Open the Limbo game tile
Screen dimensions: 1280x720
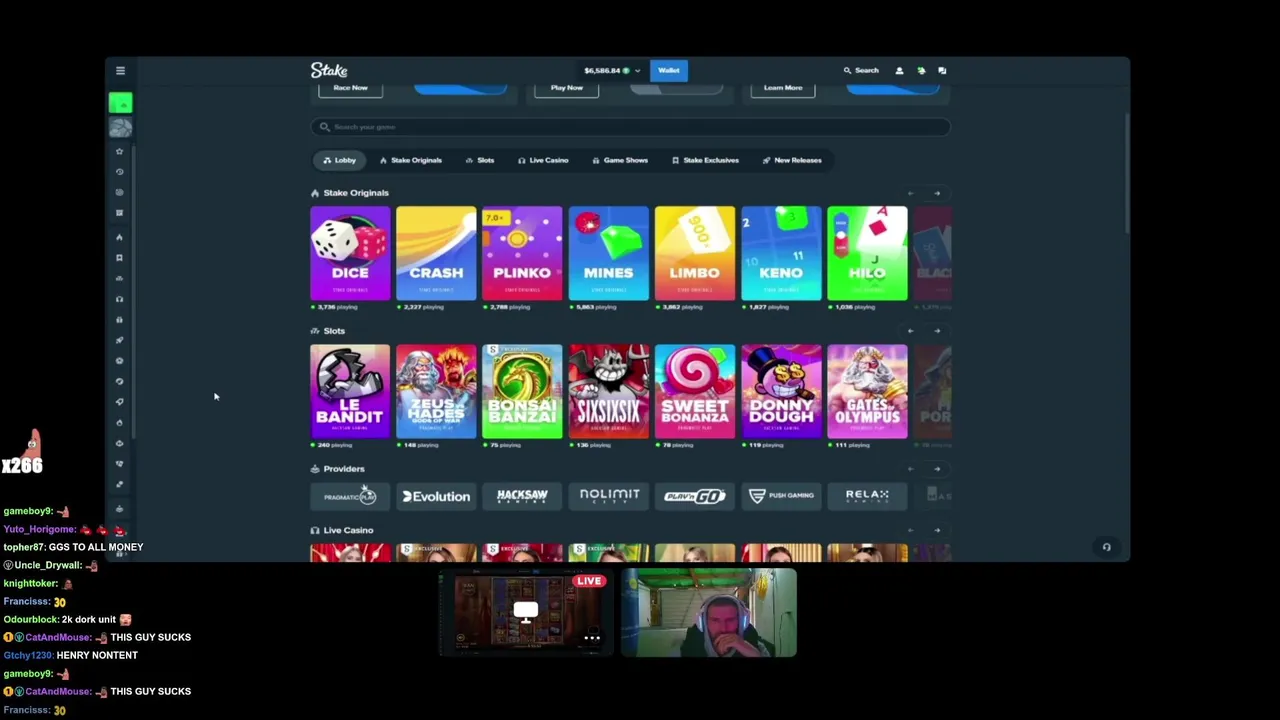695,253
